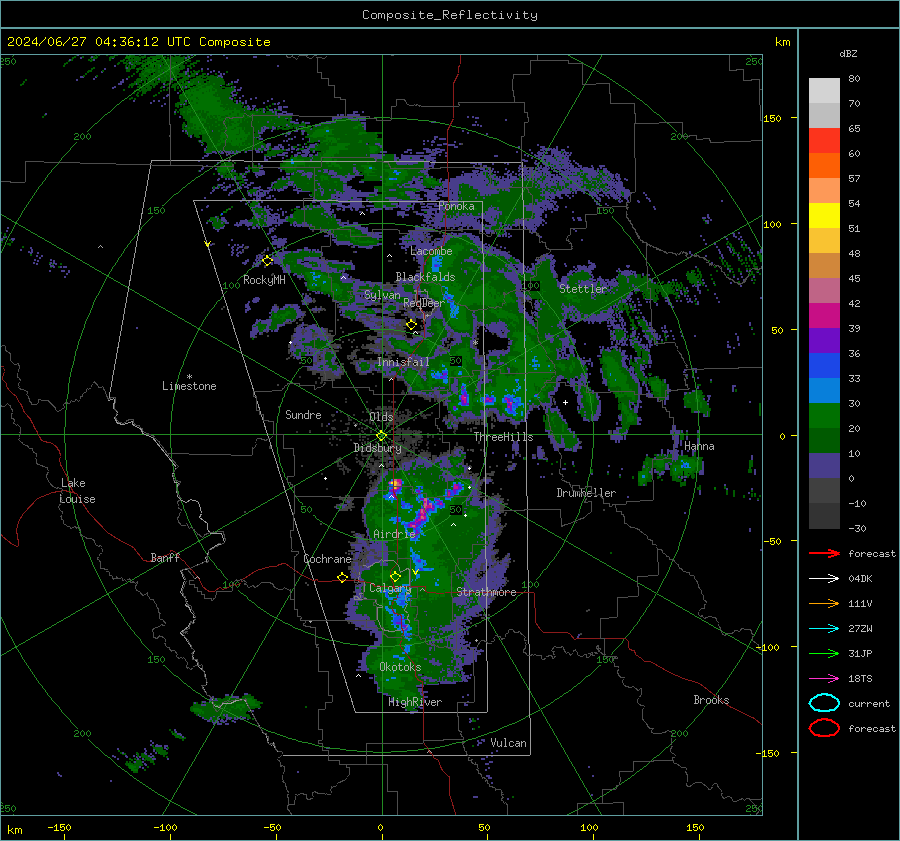Click the Ponoka label
Screen dimensions: 900x841
pyautogui.click(x=456, y=206)
